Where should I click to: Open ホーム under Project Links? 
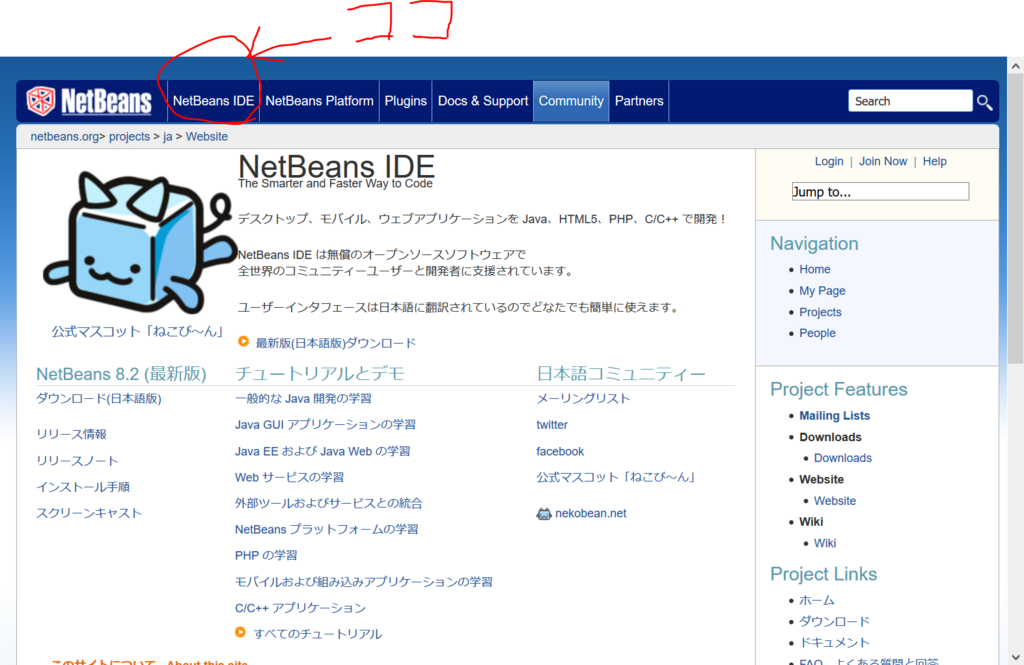pos(817,600)
